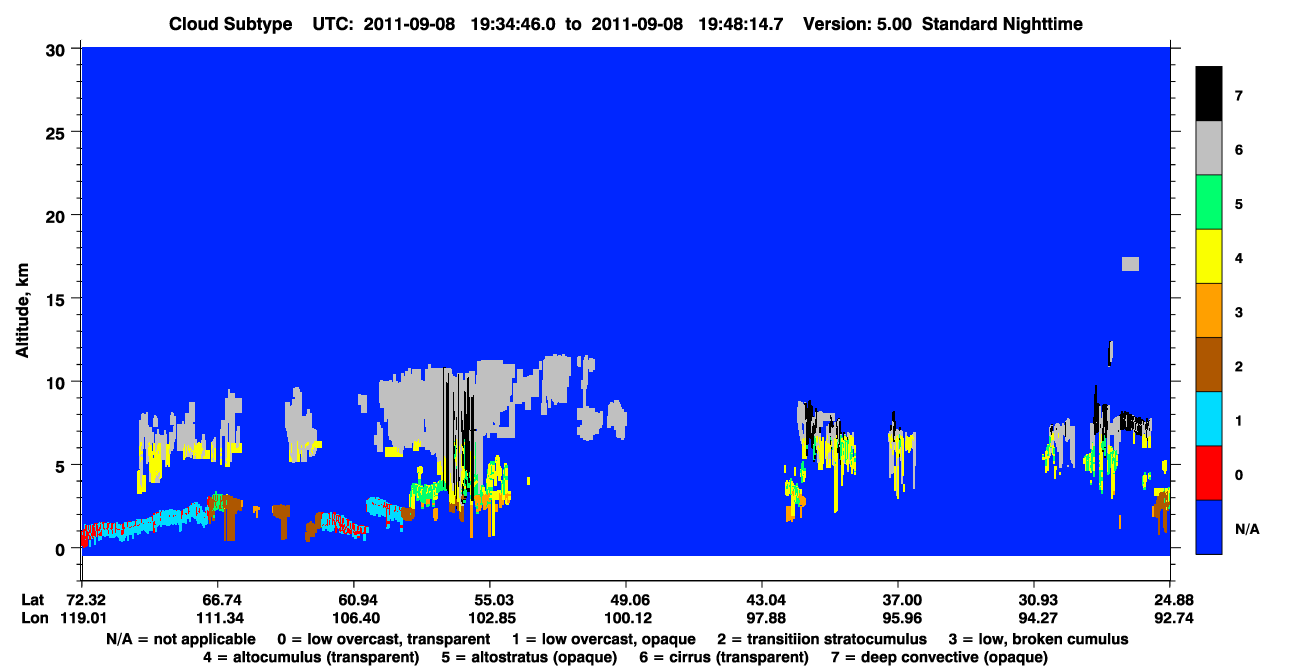This screenshot has width=1300, height=667.
Task: Click the 'Lat' row label
Action: [32, 600]
